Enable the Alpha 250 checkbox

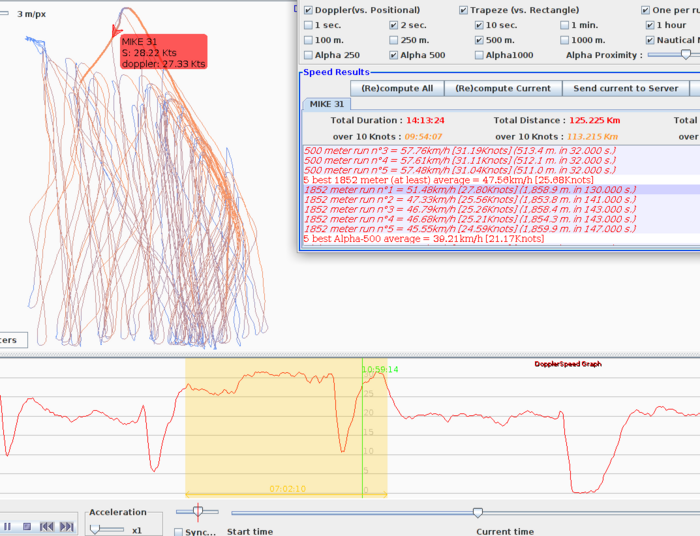308,55
